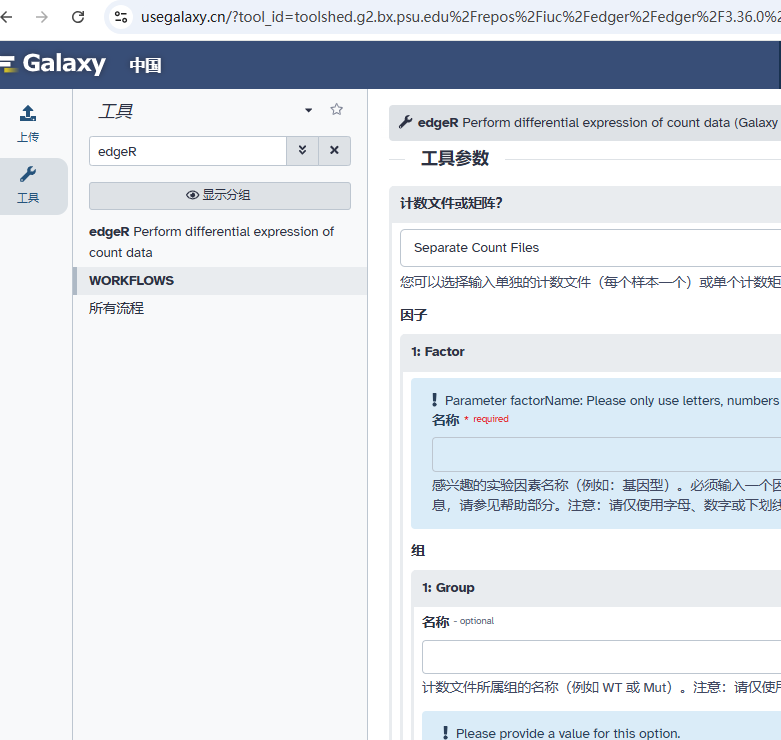This screenshot has height=740, width=781.
Task: Click the Galaxy logo
Action: [x=54, y=64]
